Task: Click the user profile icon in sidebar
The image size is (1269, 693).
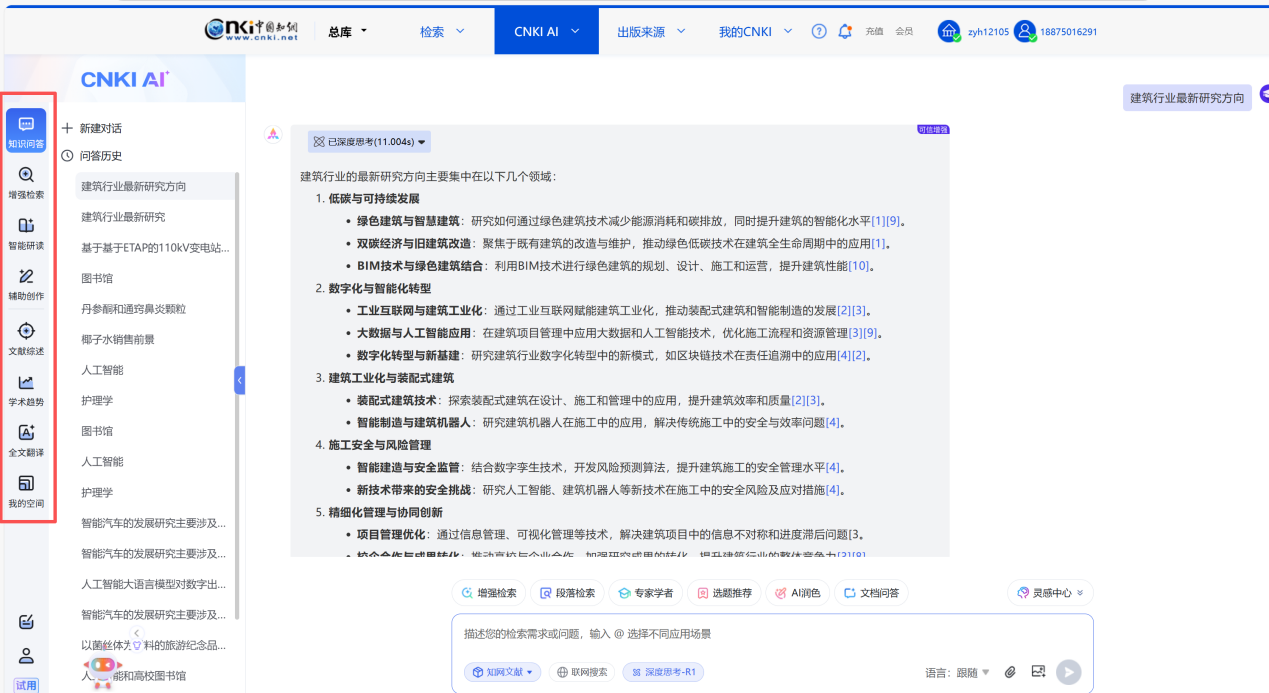Action: [x=27, y=656]
